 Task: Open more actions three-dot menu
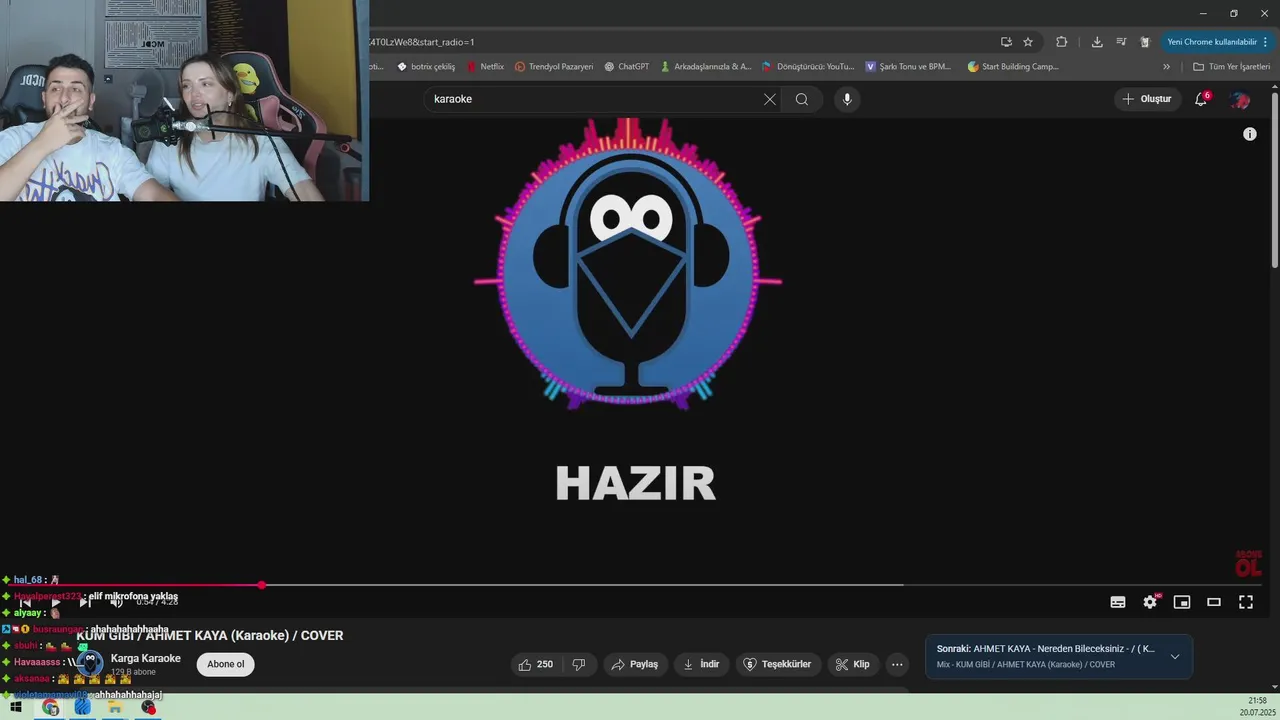897,664
